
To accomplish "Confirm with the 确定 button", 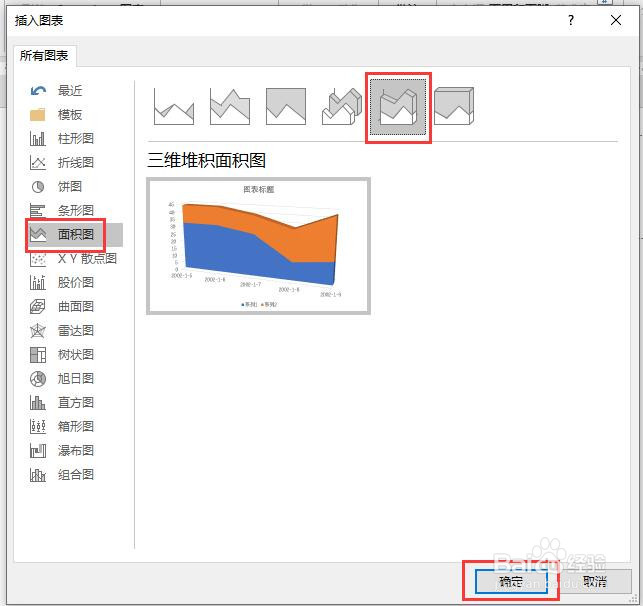I will click(511, 581).
